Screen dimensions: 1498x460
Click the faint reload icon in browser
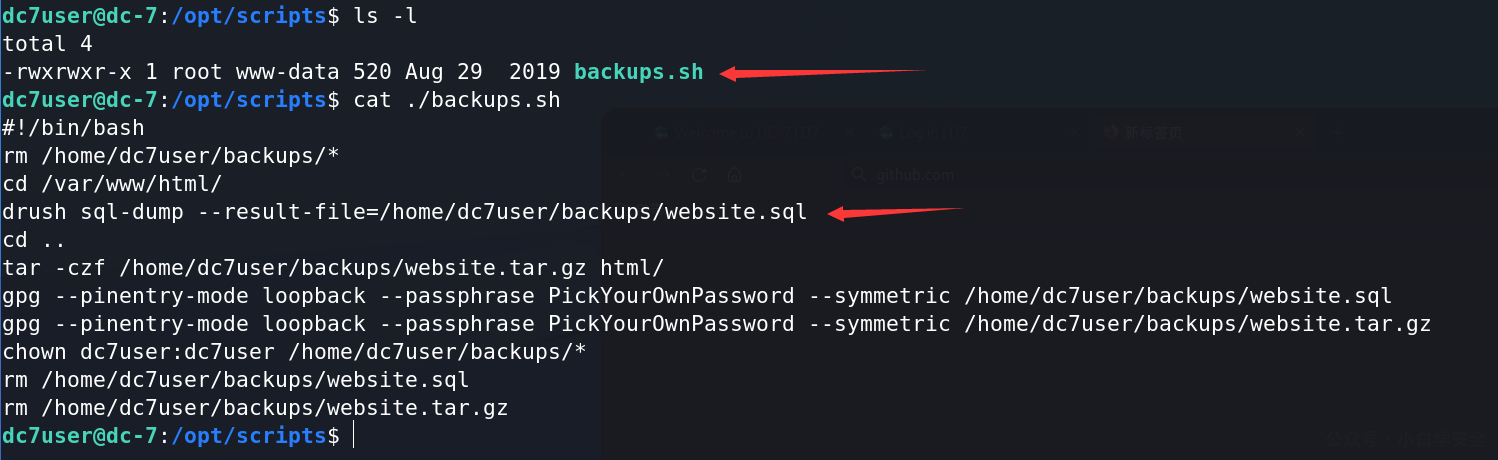click(699, 175)
